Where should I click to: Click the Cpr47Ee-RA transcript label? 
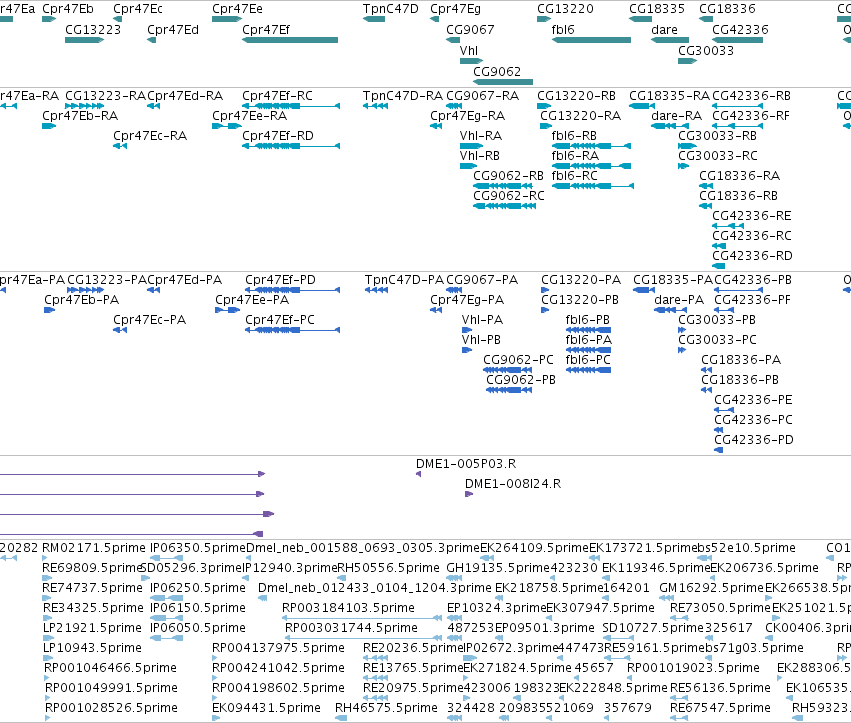[x=250, y=116]
